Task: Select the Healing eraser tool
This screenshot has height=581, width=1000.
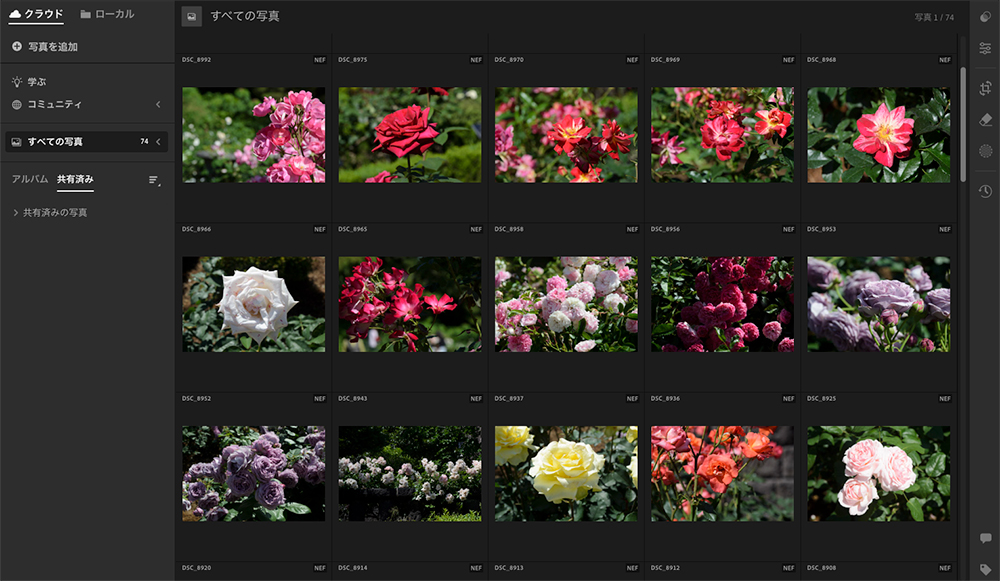Action: [985, 119]
